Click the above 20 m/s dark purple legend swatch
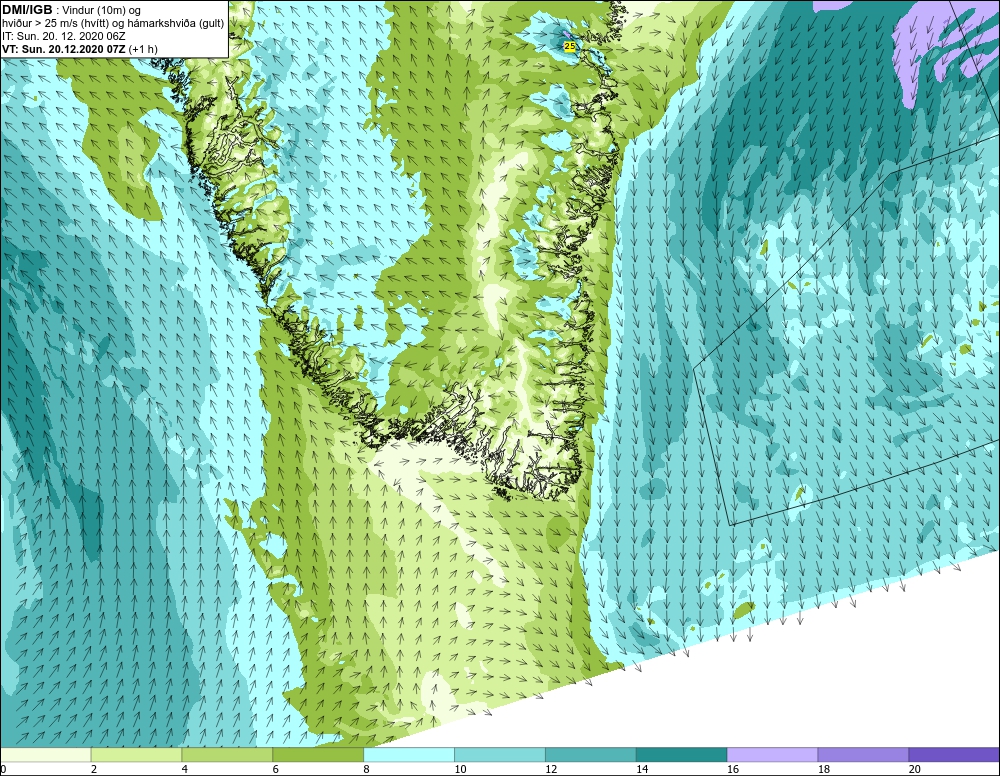 pyautogui.click(x=954, y=755)
